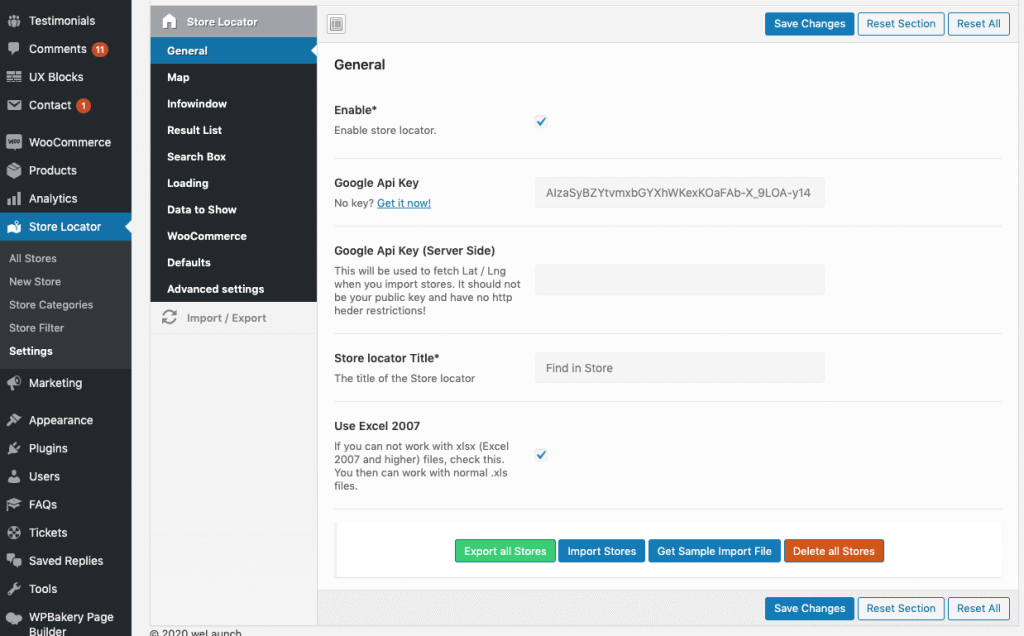This screenshot has width=1024, height=636.
Task: Click the Tickets icon in the admin menu
Action: tap(14, 532)
